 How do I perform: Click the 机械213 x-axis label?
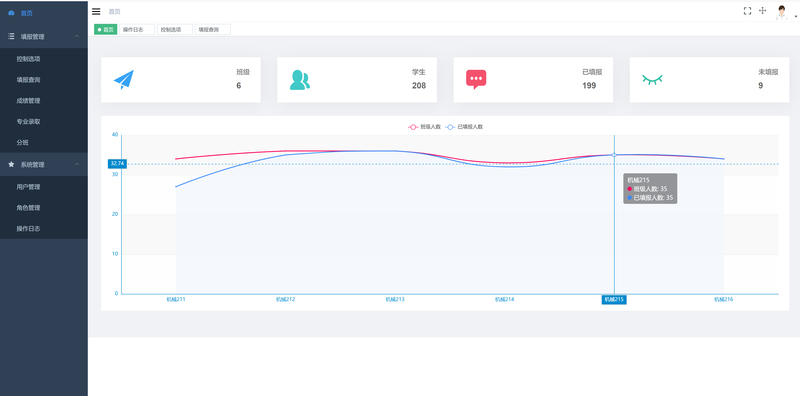[395, 300]
